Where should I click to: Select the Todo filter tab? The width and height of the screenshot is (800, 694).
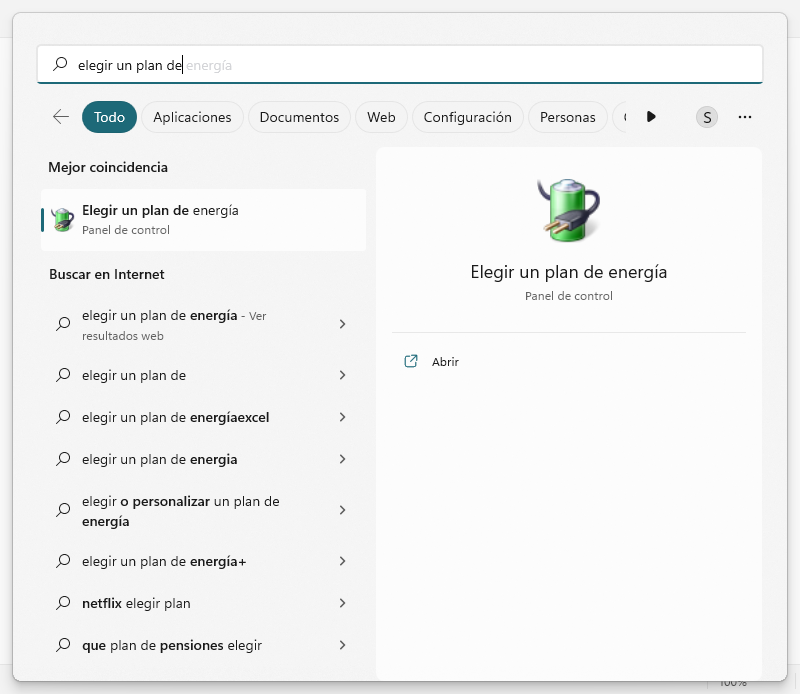(x=109, y=117)
